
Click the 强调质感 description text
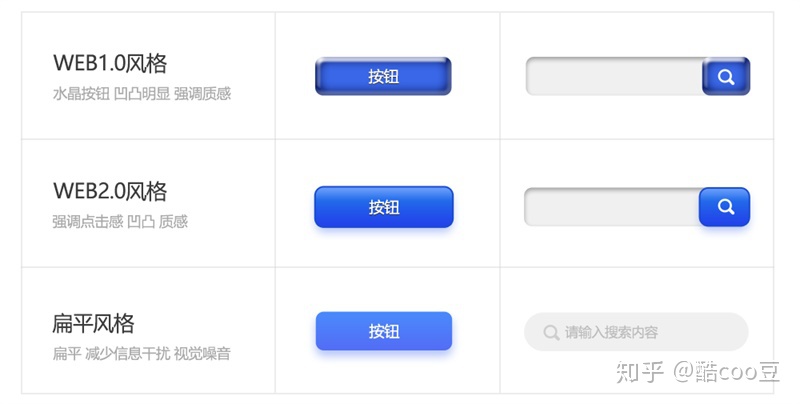tap(203, 94)
